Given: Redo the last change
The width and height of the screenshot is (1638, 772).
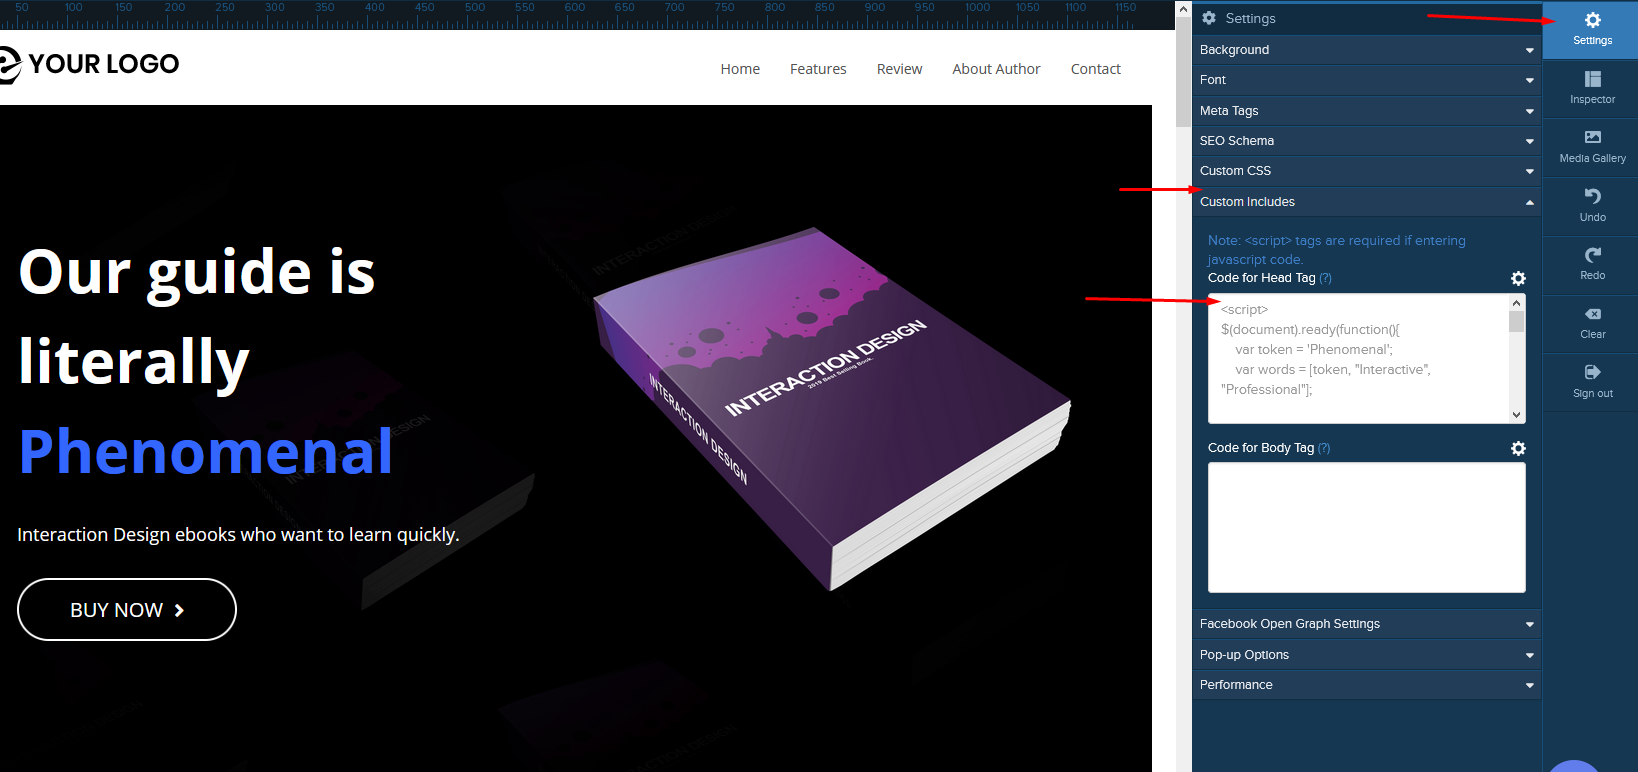Looking at the screenshot, I should [1592, 264].
